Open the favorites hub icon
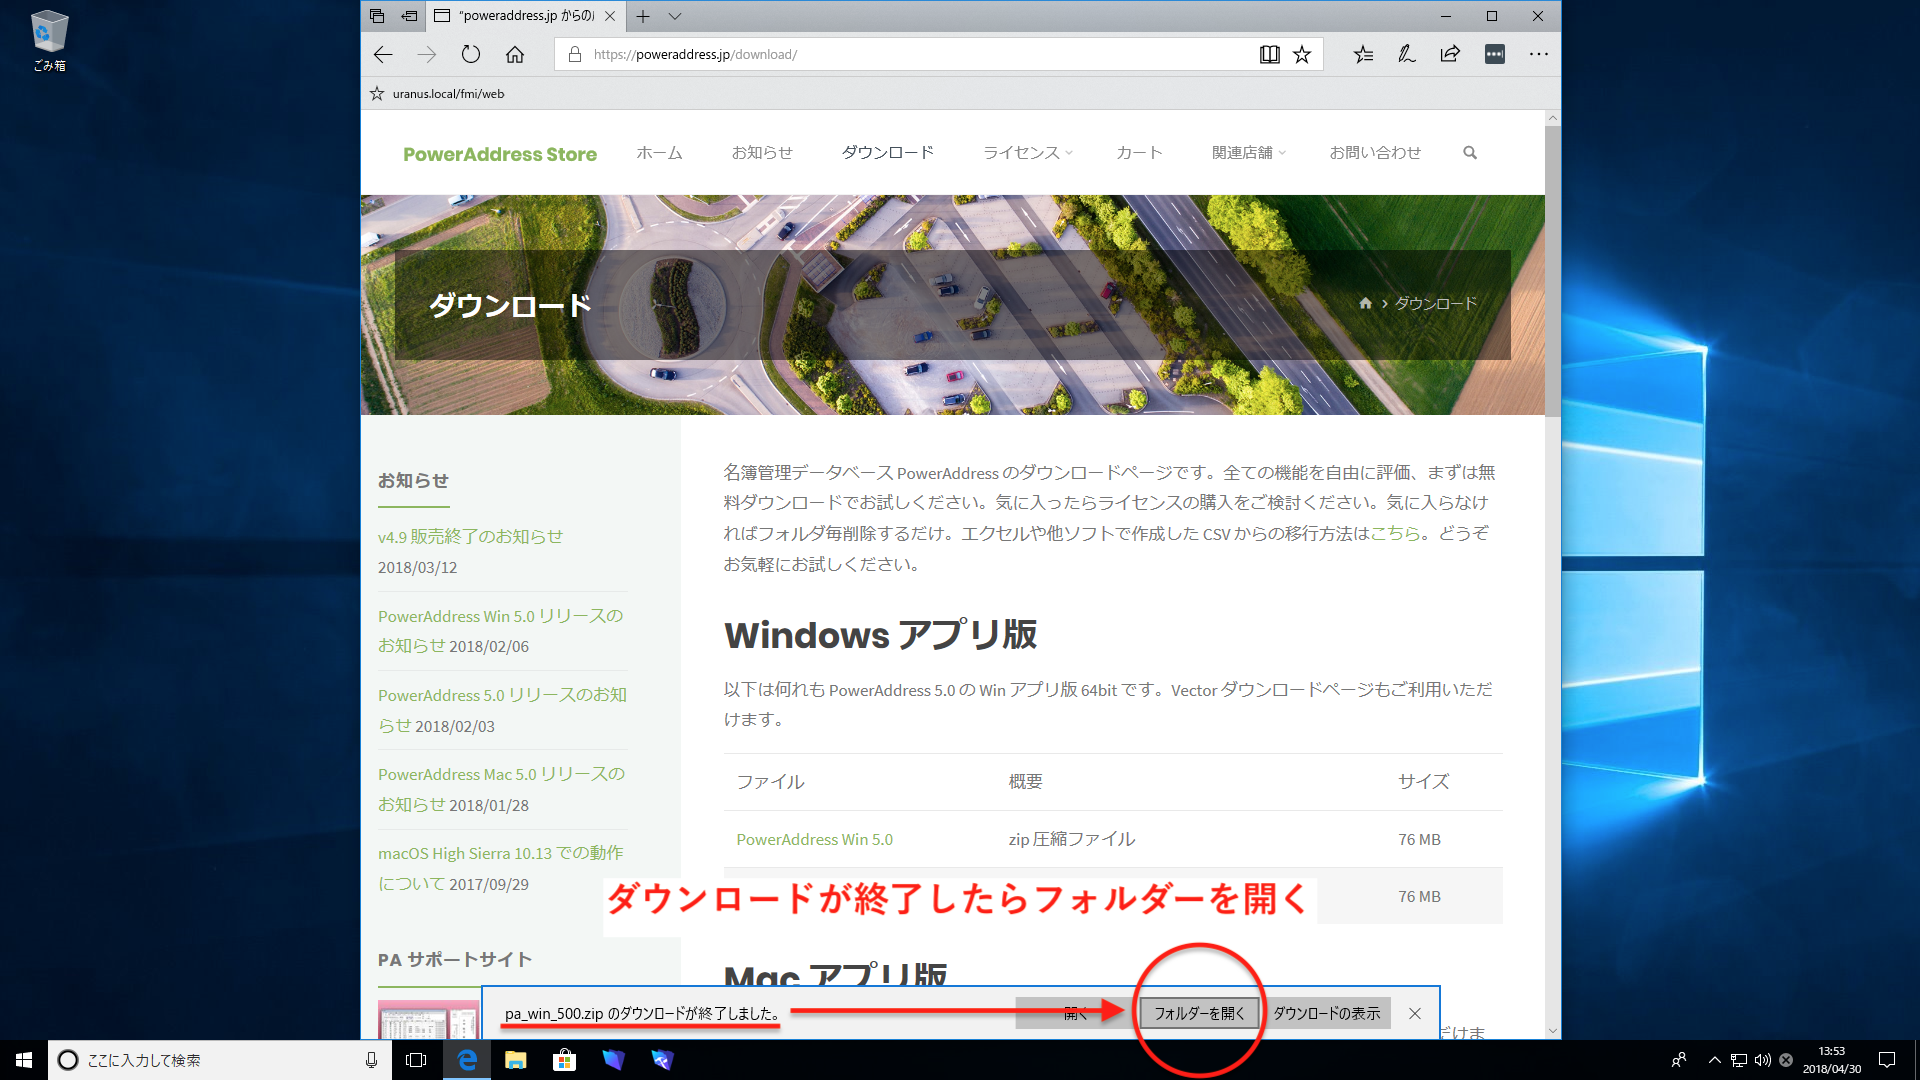The height and width of the screenshot is (1080, 1920). pyautogui.click(x=1363, y=54)
